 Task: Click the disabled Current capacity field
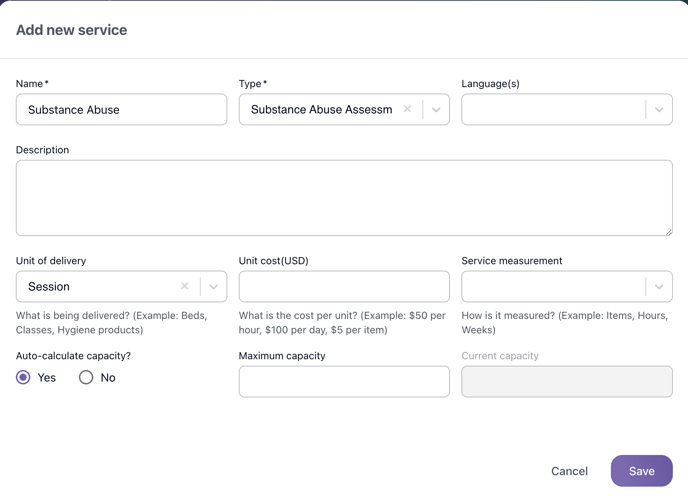coord(567,381)
